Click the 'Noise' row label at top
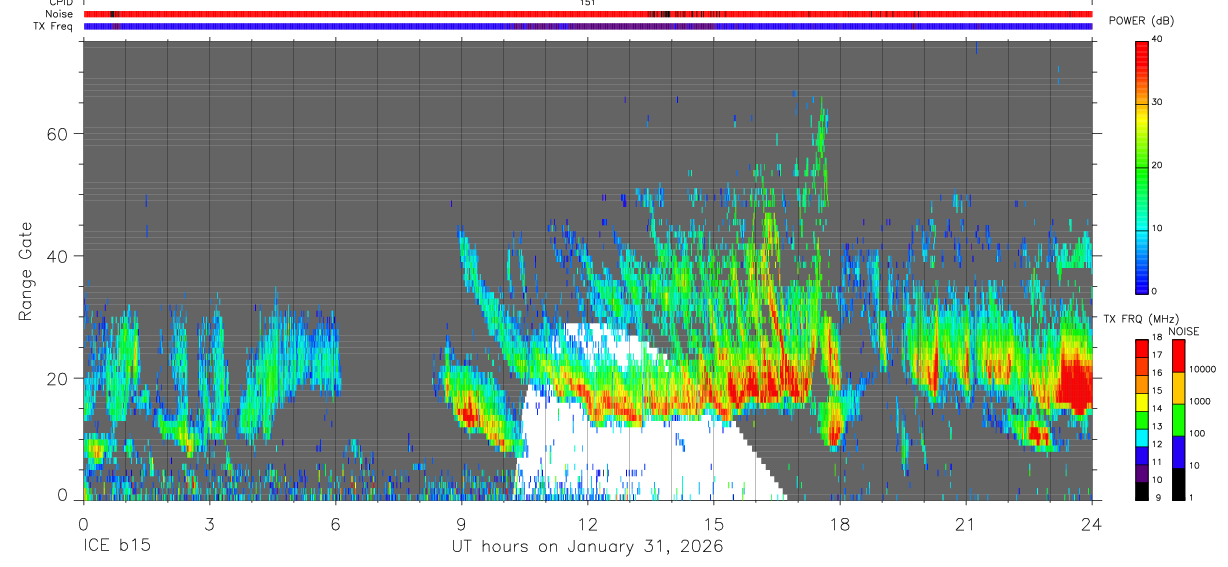 pyautogui.click(x=60, y=14)
